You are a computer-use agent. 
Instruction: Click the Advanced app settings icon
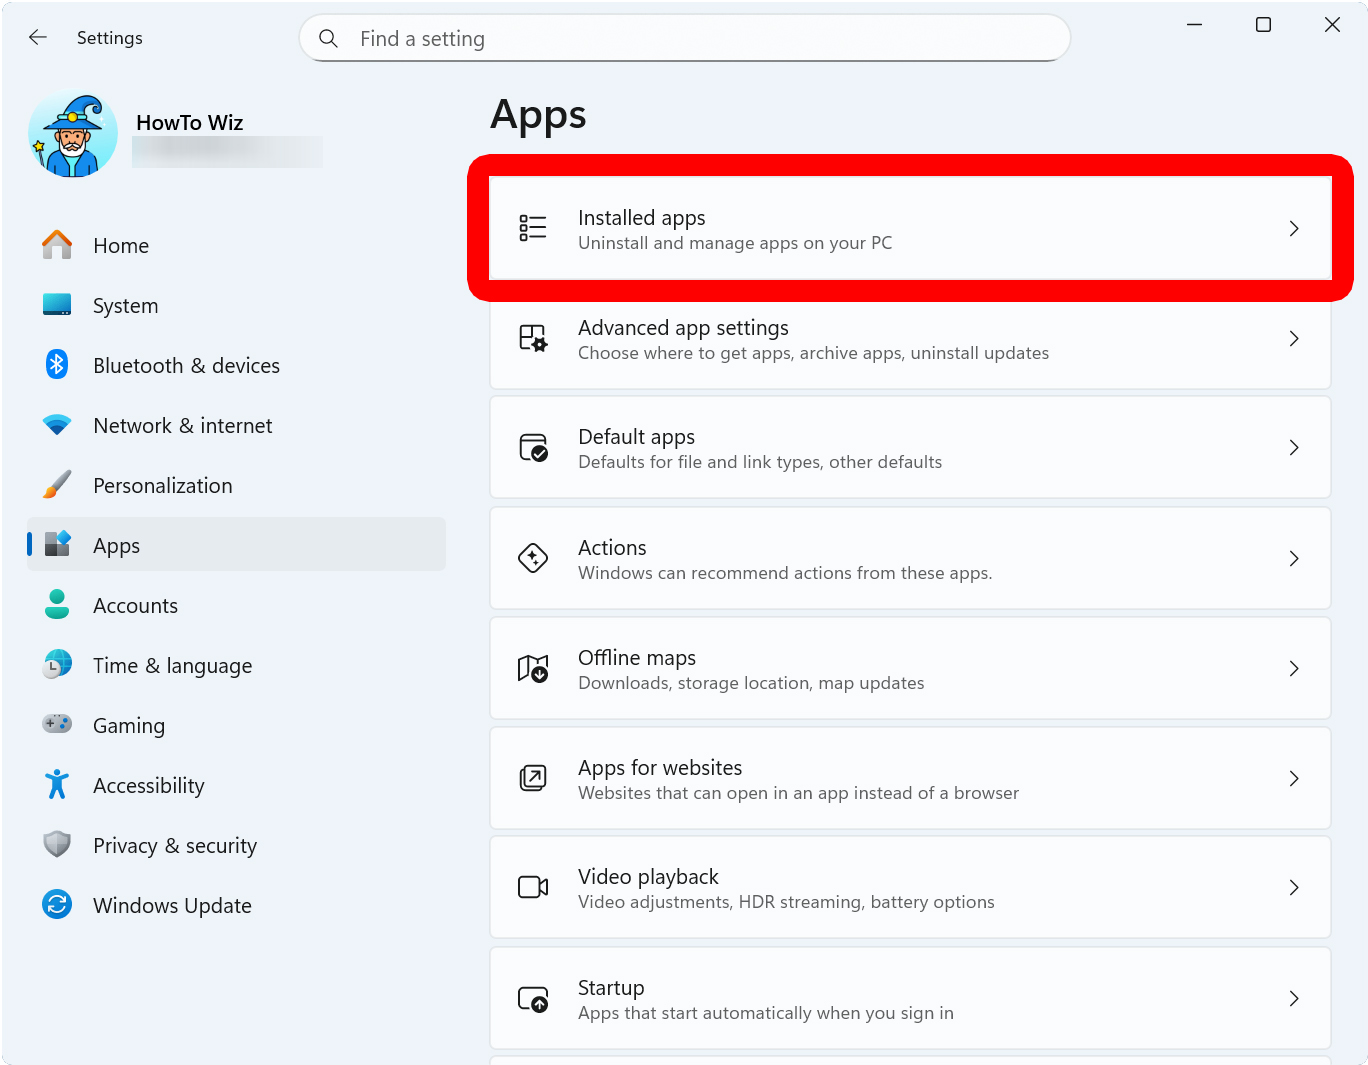click(533, 339)
